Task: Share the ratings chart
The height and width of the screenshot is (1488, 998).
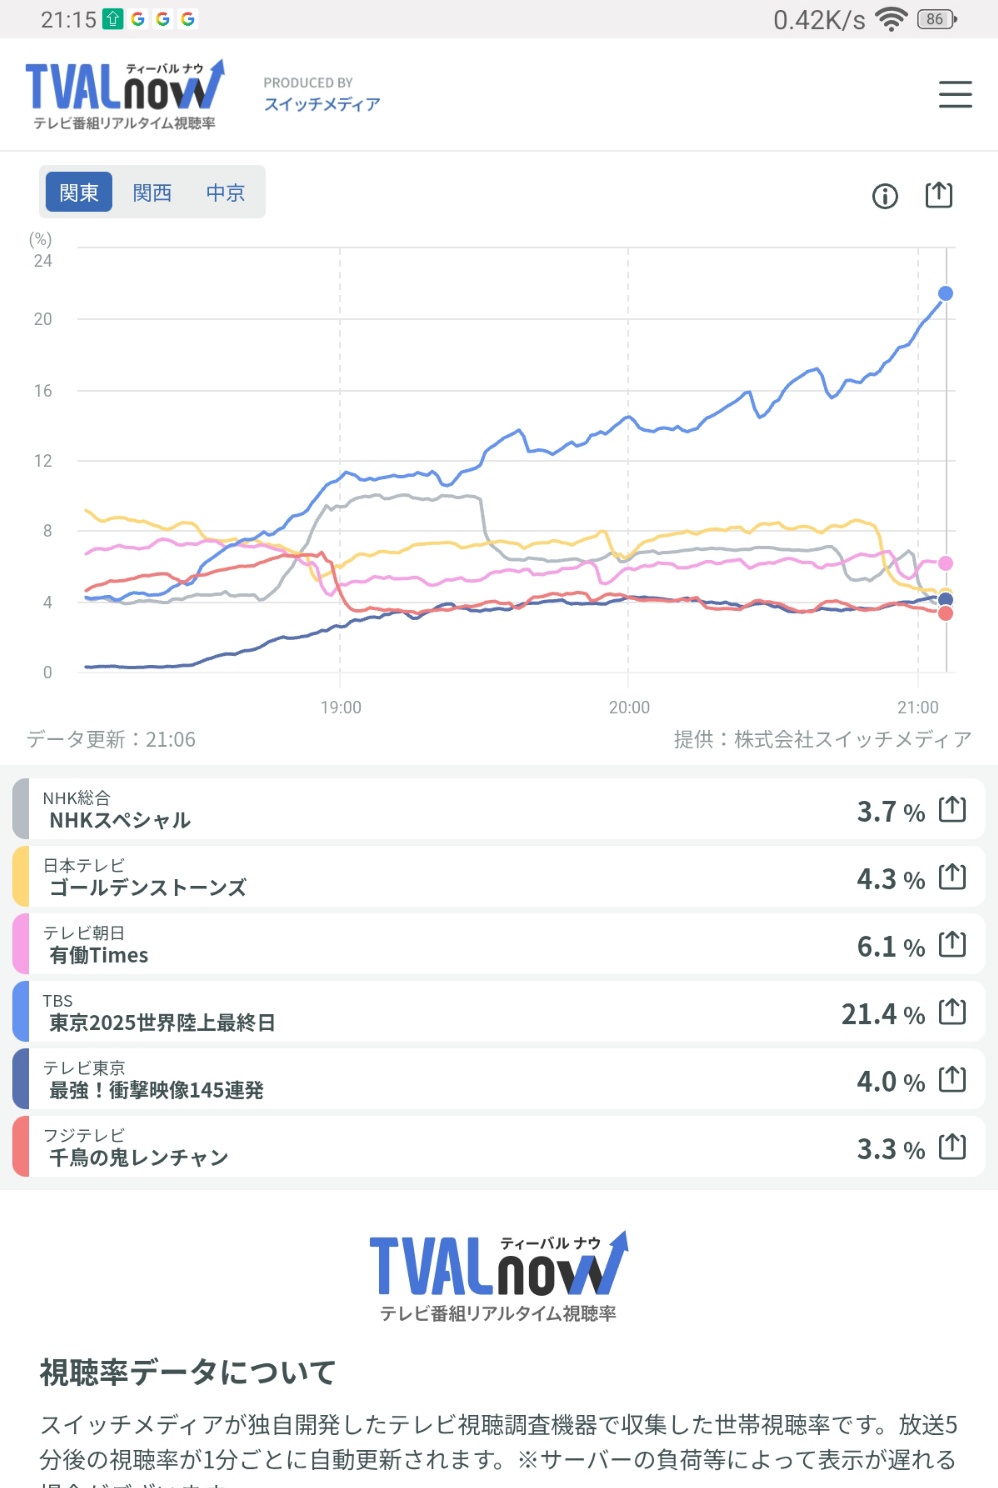Action: [939, 195]
